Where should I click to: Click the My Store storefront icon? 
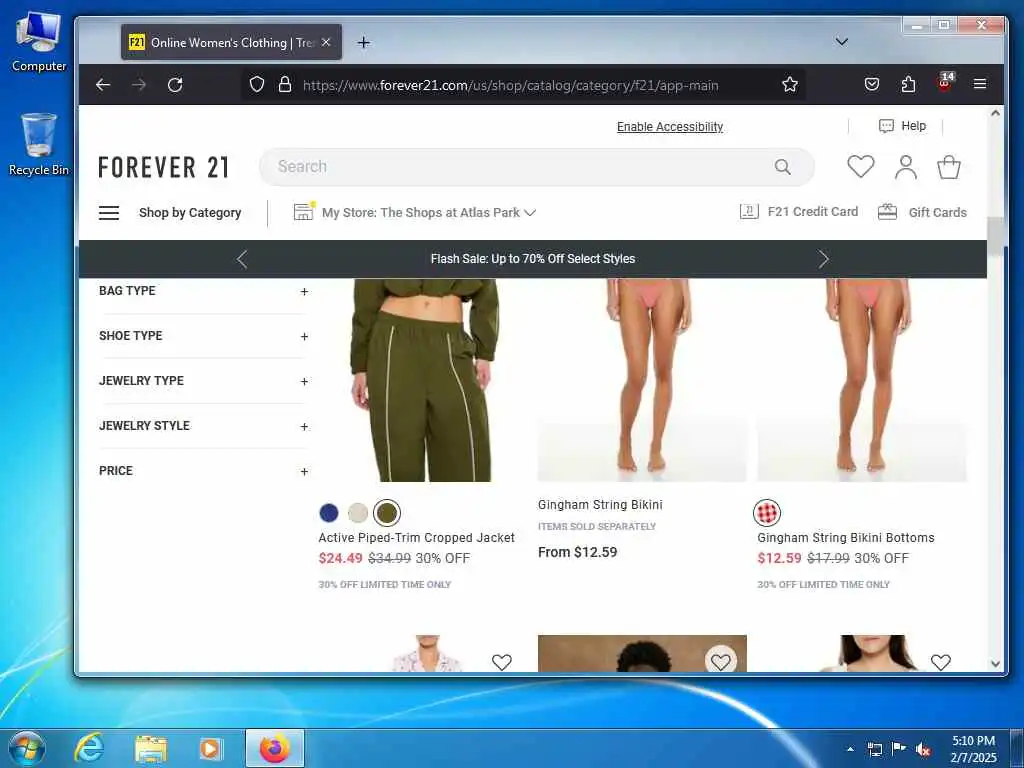tap(304, 212)
